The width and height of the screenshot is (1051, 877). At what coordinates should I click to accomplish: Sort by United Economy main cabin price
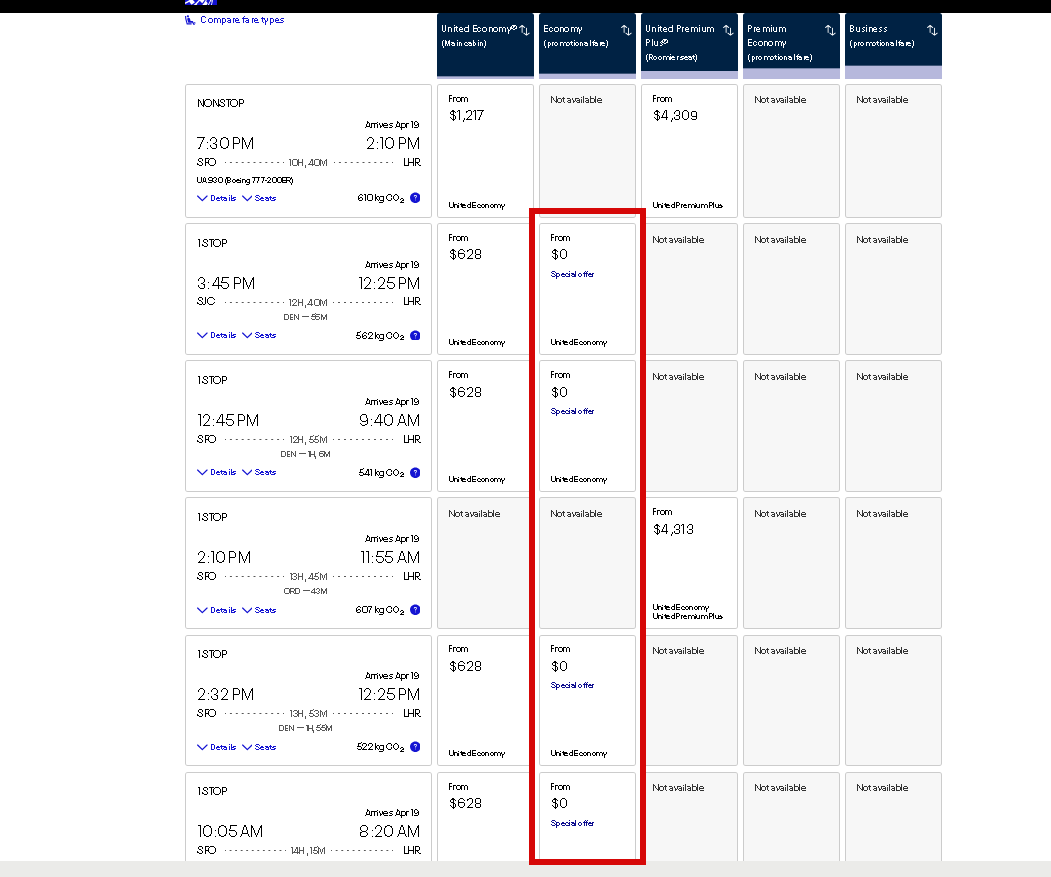[524, 31]
